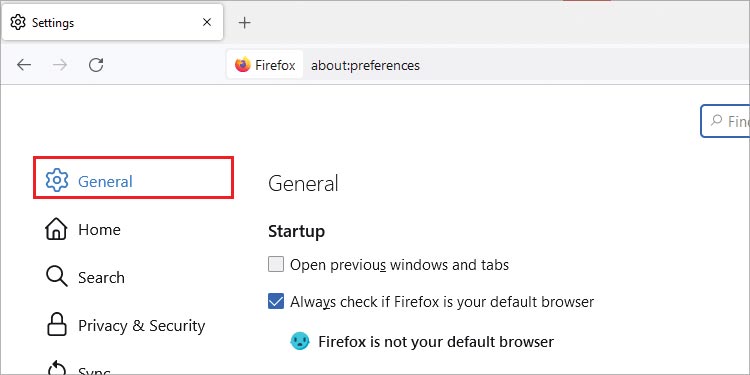
Task: Select the Home category label
Action: [99, 230]
